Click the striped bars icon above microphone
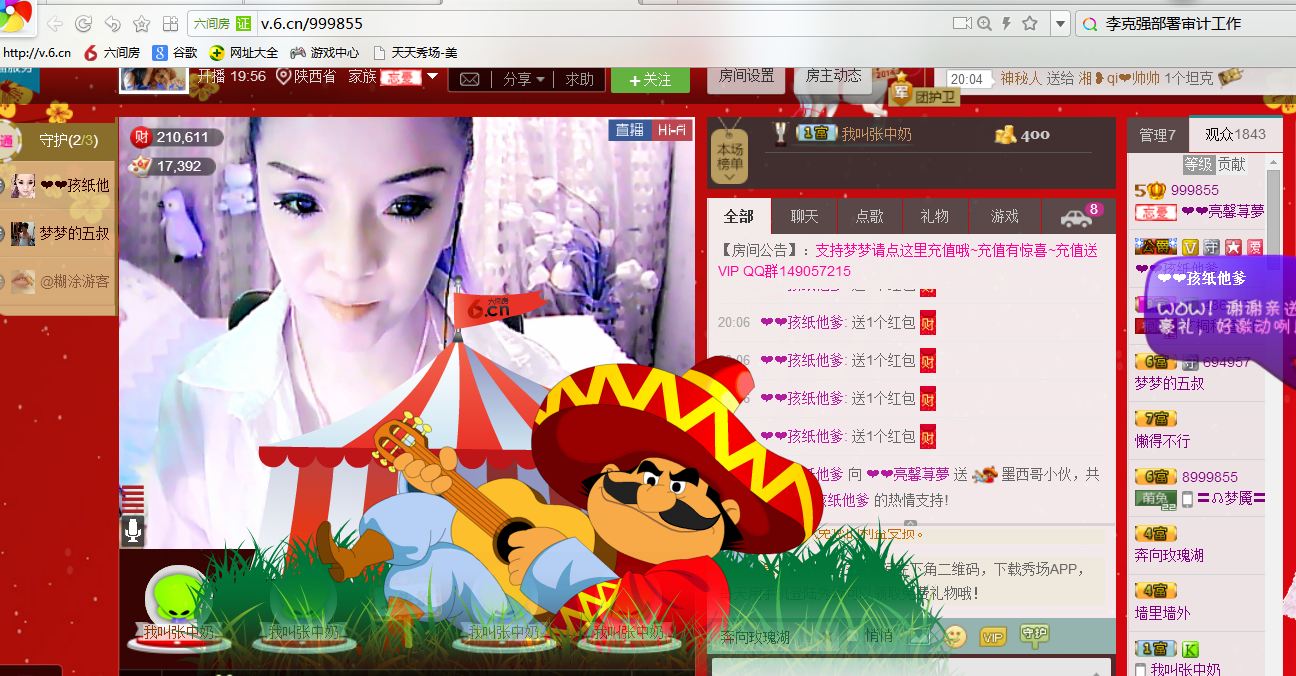1296x676 pixels. point(132,500)
